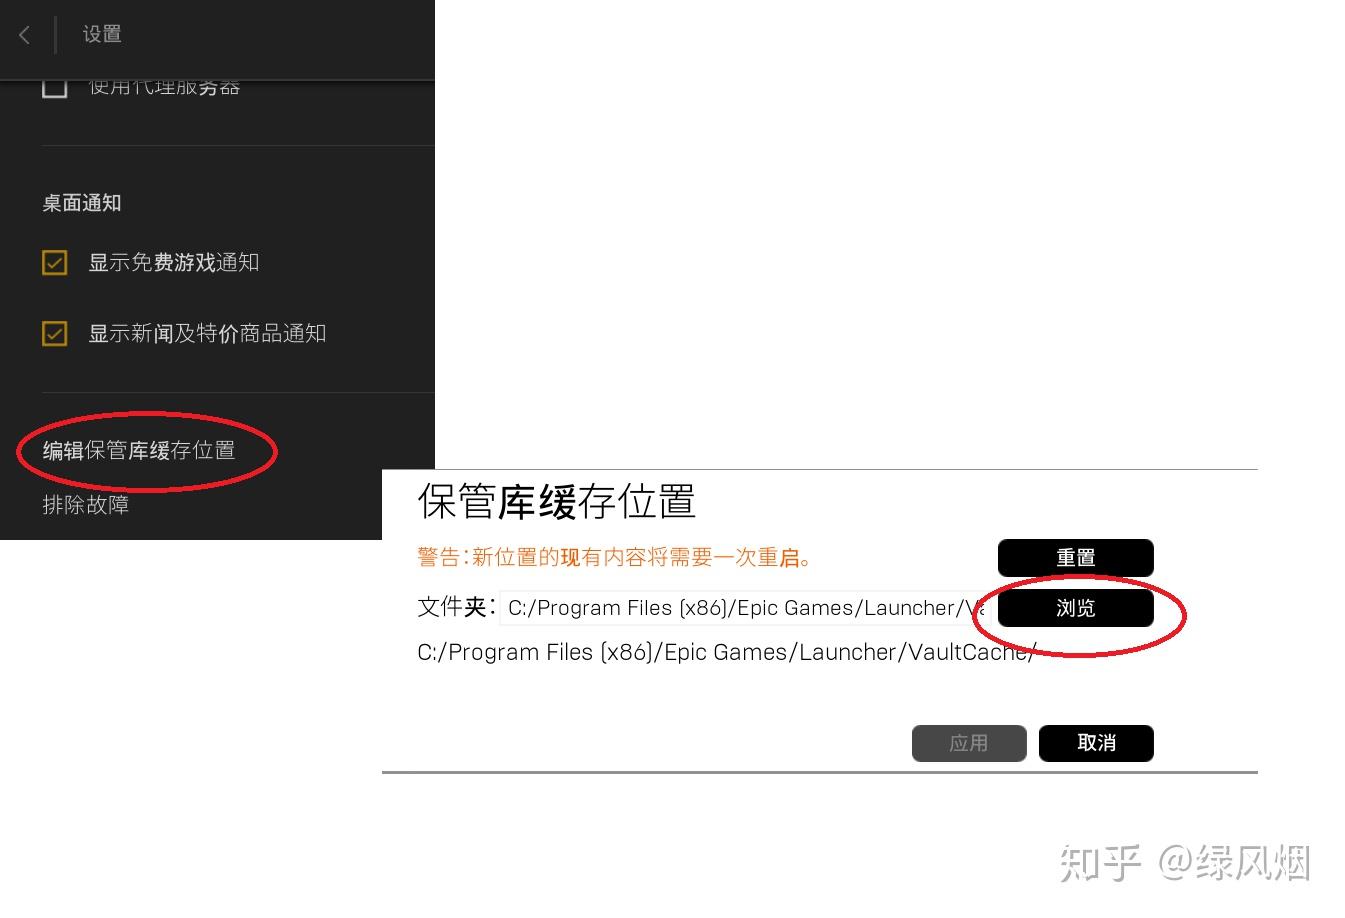This screenshot has width=1345, height=918.
Task: Click the VaultCache path text below the field
Action: [726, 652]
